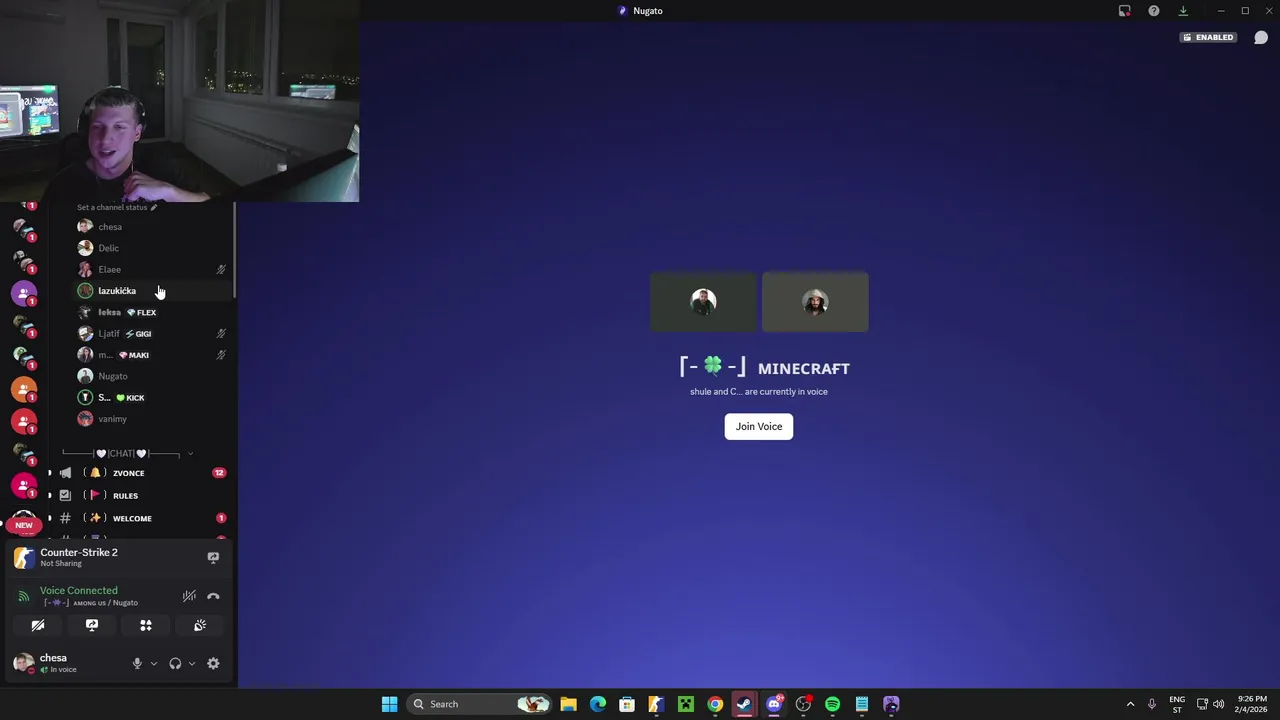Share Counter-Strike 2 screen icon

pyautogui.click(x=213, y=558)
